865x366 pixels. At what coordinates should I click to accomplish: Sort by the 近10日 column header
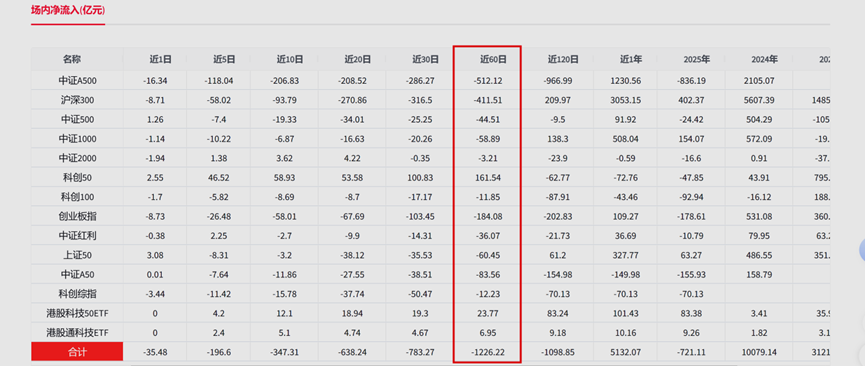point(290,59)
